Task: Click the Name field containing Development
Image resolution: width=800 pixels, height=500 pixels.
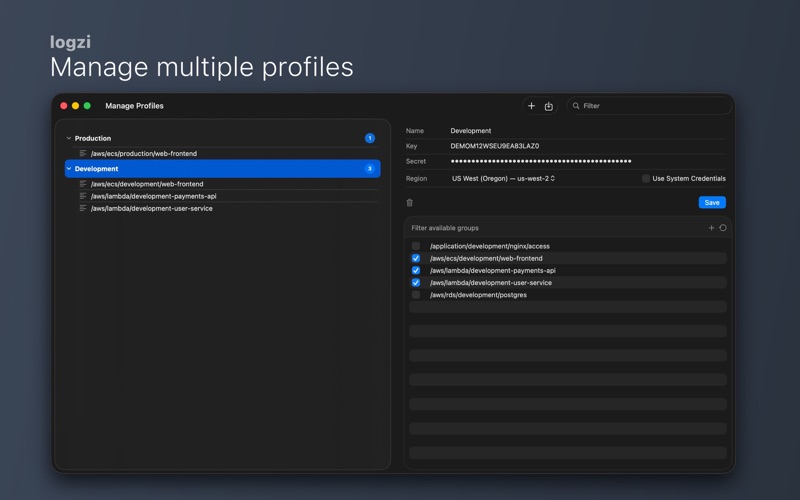Action: (587, 131)
